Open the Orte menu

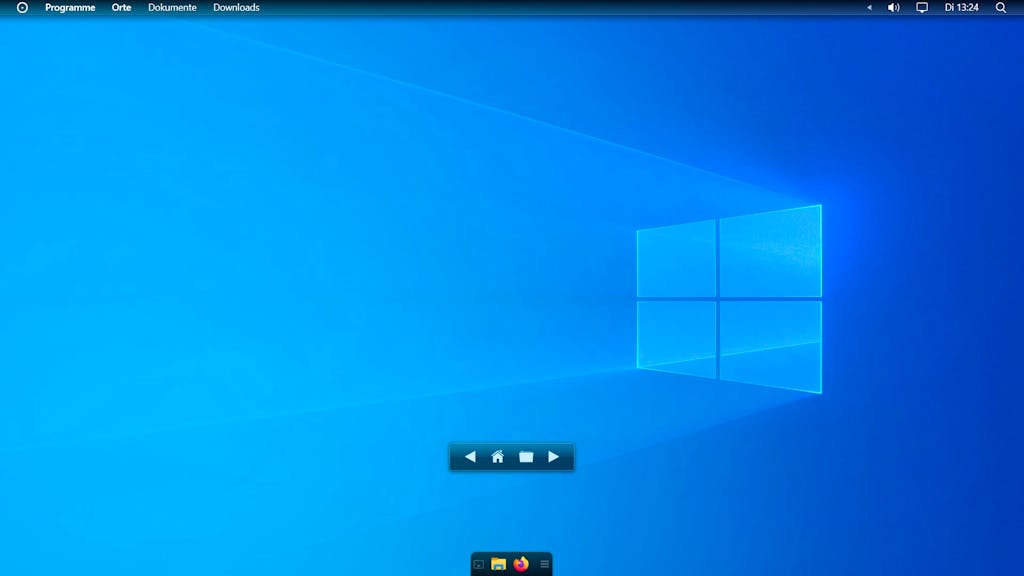pos(121,8)
